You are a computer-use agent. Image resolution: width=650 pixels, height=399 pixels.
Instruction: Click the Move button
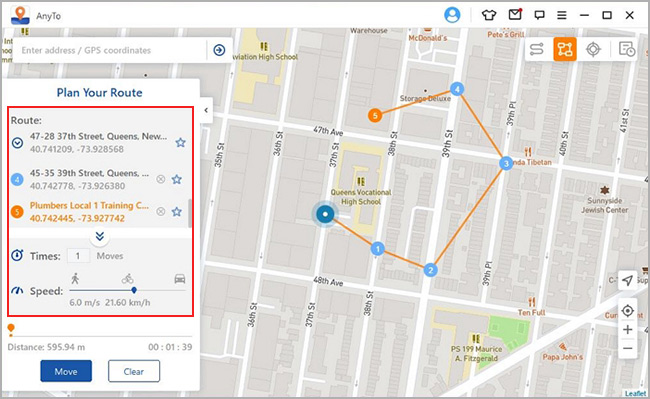[66, 371]
